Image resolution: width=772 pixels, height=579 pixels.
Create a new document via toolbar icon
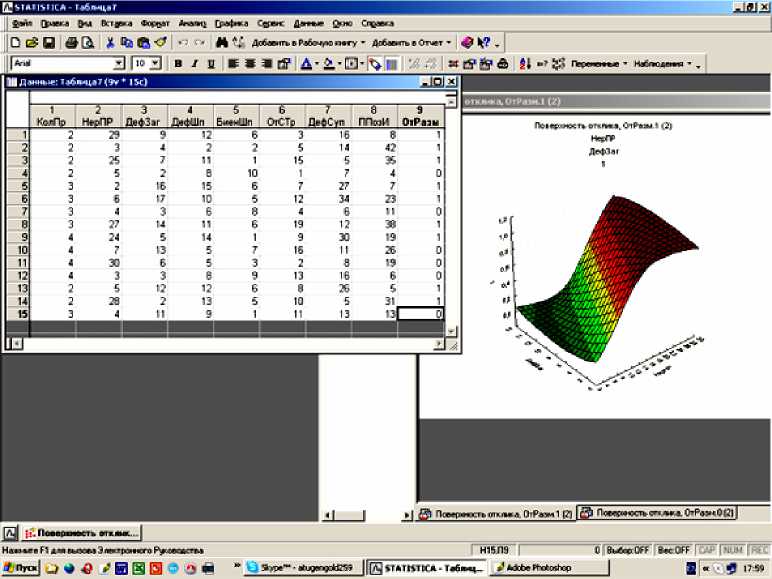[15, 43]
